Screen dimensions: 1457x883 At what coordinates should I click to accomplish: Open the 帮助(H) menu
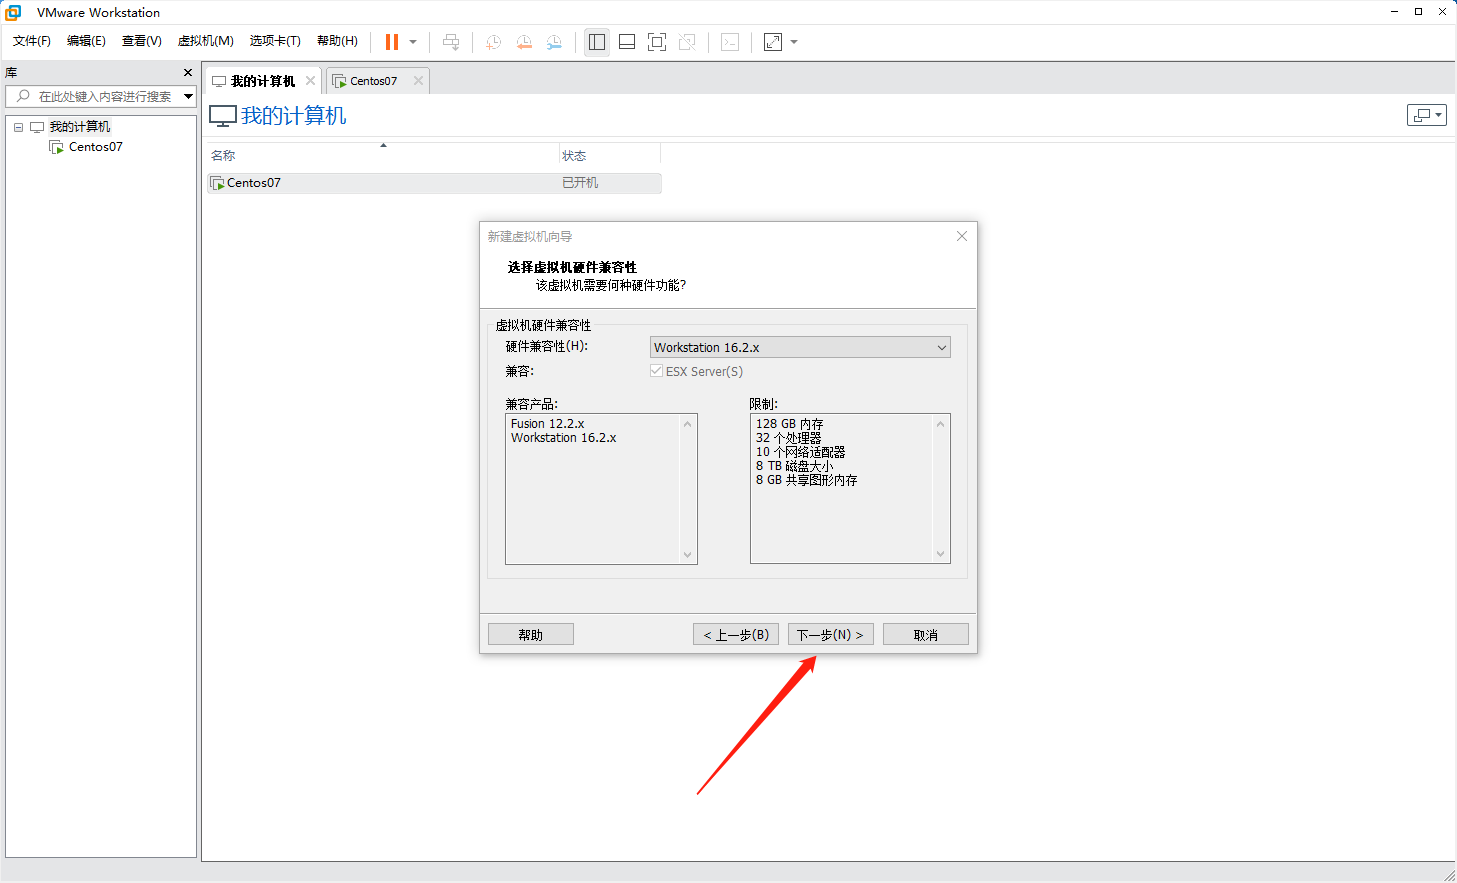337,41
